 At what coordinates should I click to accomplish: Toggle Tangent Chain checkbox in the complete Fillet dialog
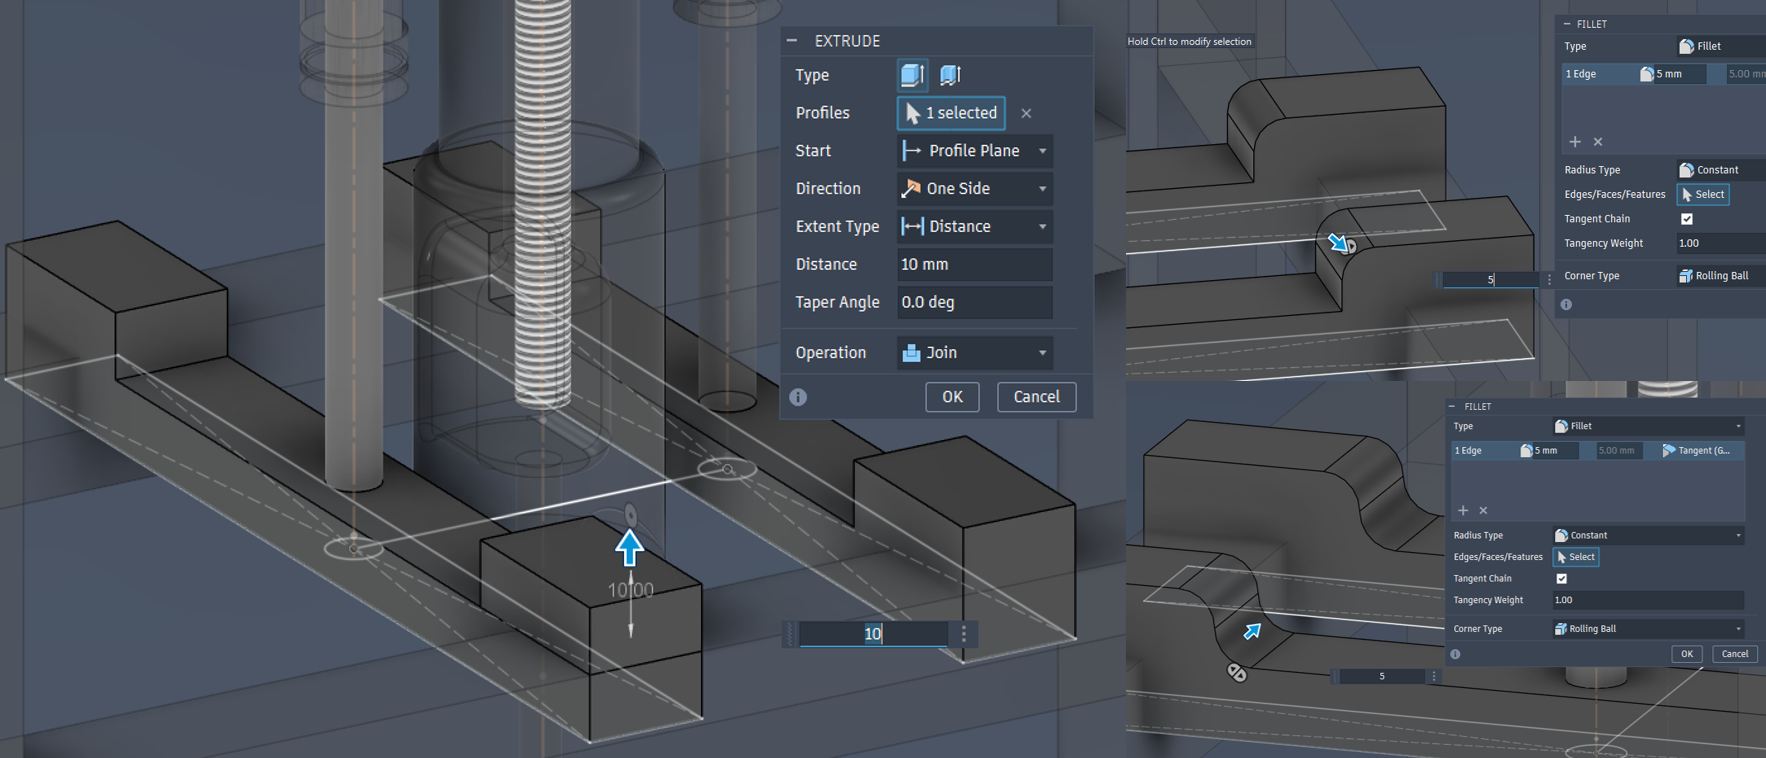tap(1561, 579)
